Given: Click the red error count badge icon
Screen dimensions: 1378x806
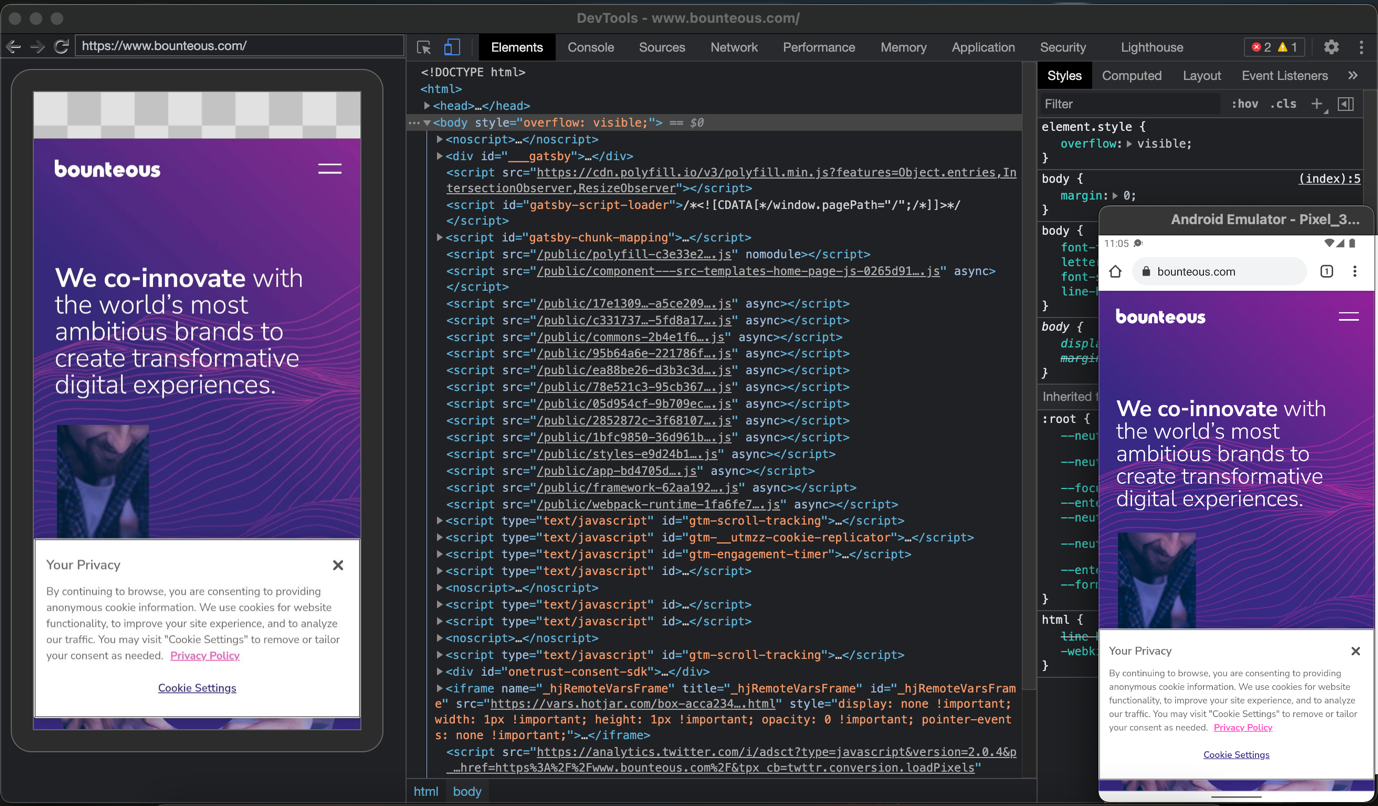Looking at the screenshot, I should tap(1257, 47).
